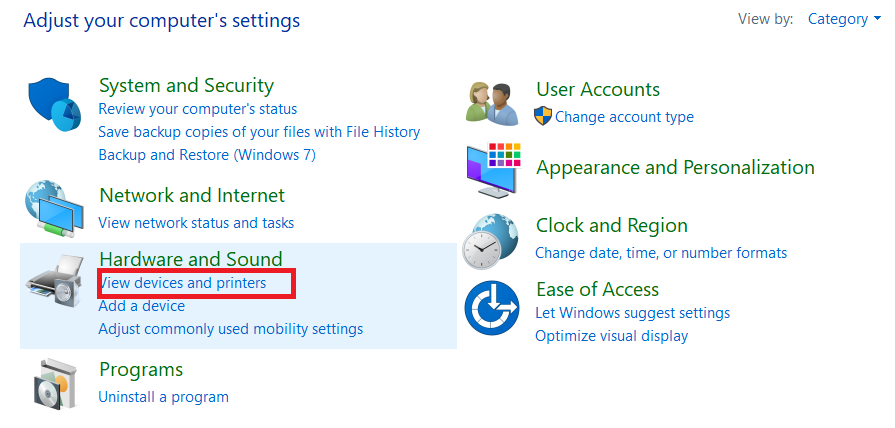Open Backup and Restore (Windows 7)
895x428 pixels.
pyautogui.click(x=206, y=155)
